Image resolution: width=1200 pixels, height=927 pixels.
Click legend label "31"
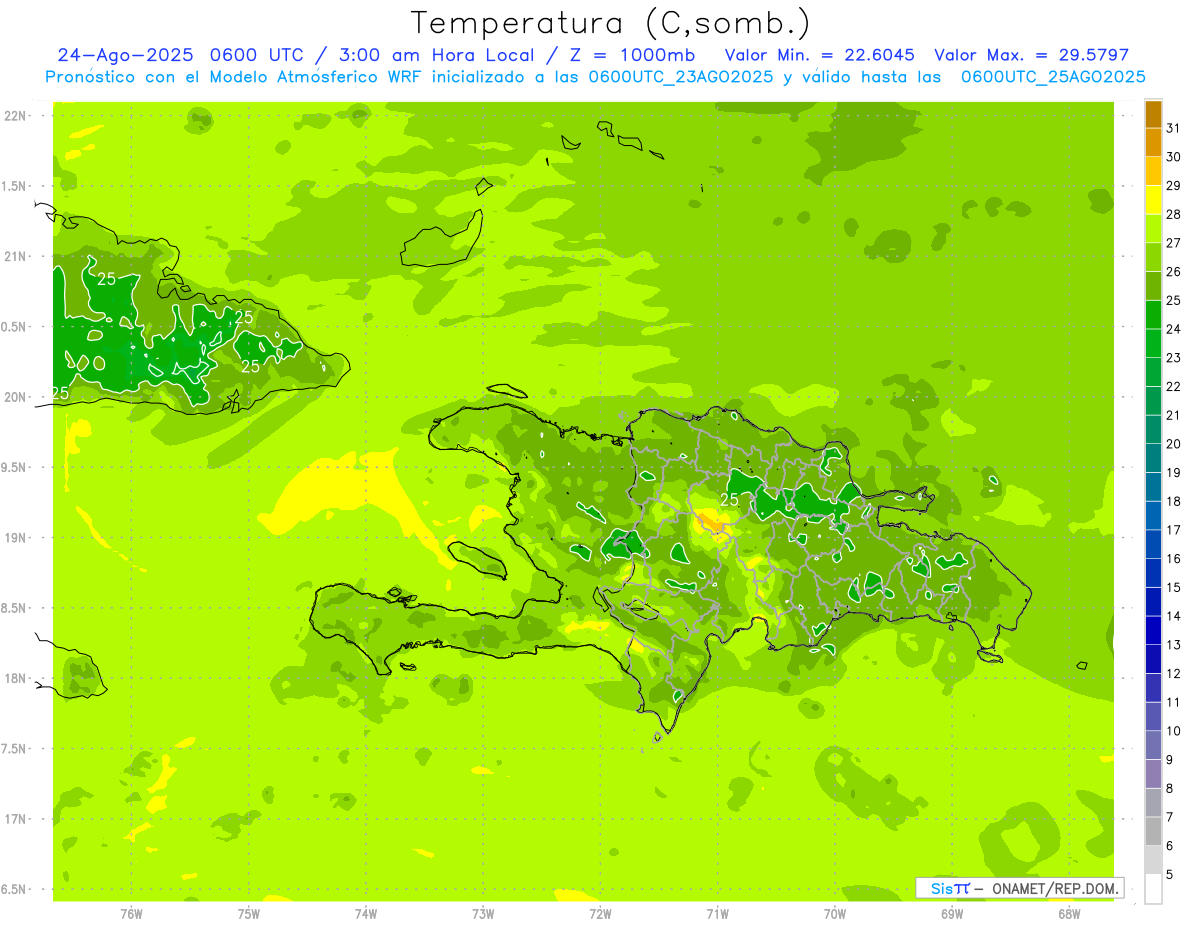click(x=1174, y=128)
